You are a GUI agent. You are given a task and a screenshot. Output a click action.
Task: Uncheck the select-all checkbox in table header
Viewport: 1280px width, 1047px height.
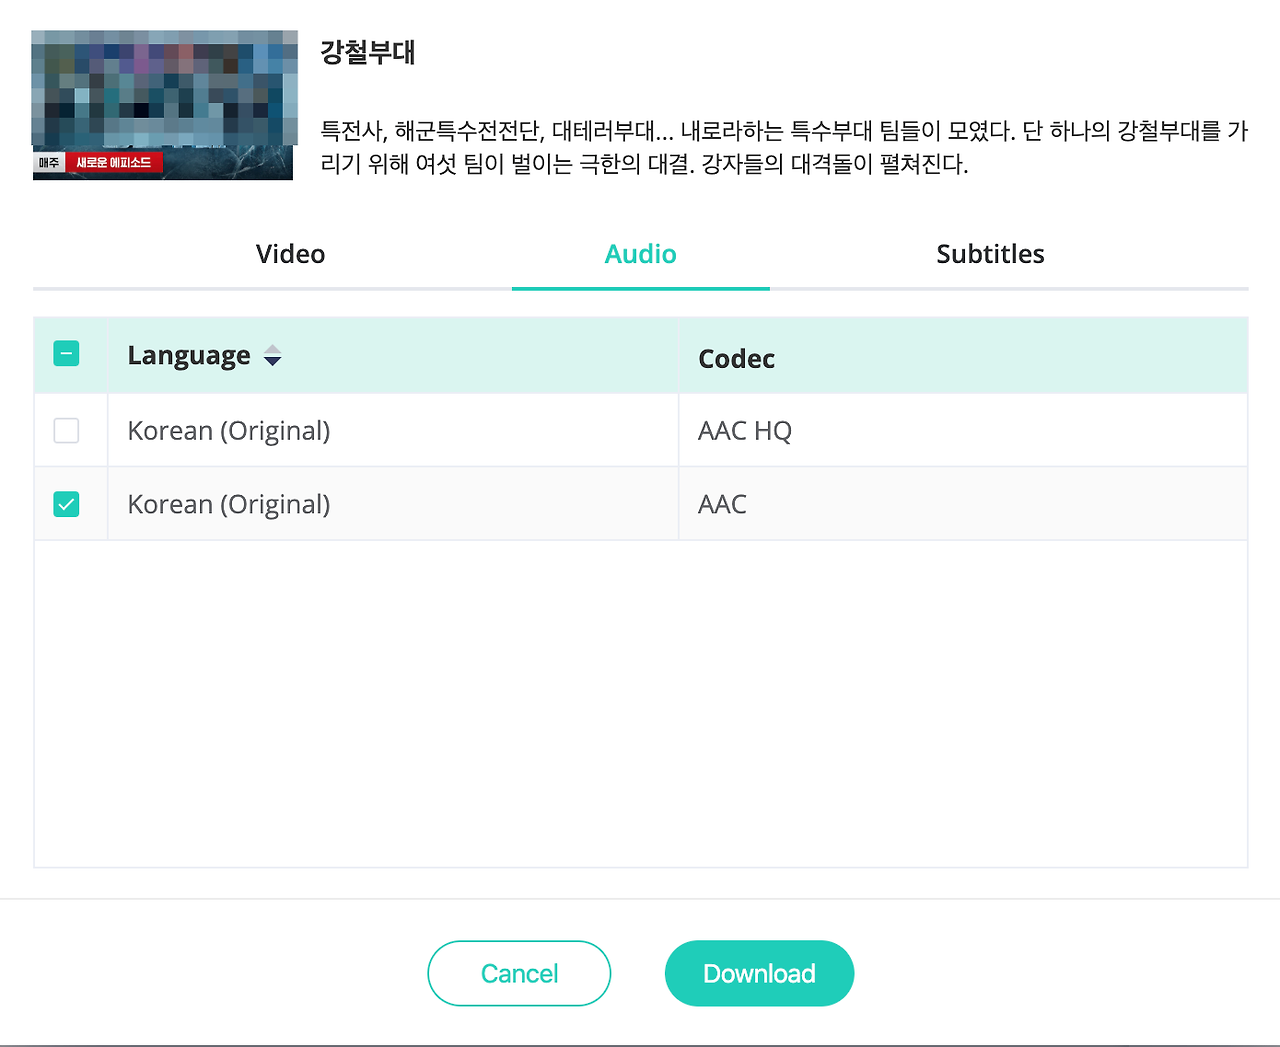click(x=67, y=353)
